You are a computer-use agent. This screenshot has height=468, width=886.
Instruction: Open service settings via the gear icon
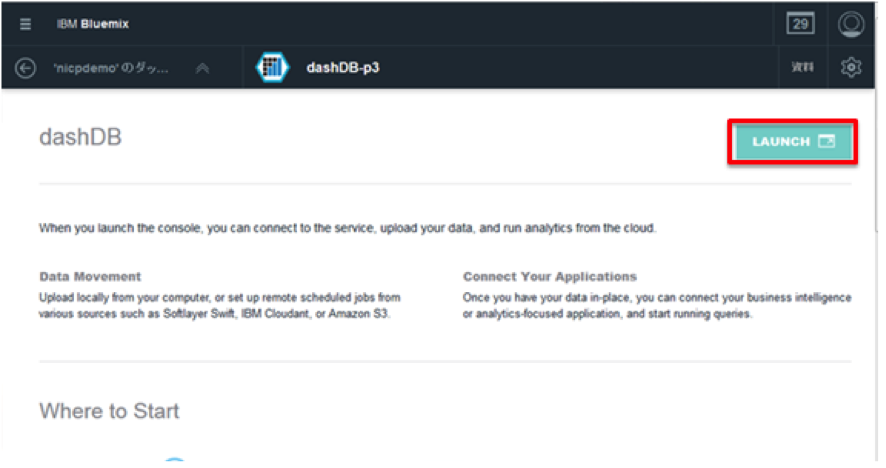(851, 68)
